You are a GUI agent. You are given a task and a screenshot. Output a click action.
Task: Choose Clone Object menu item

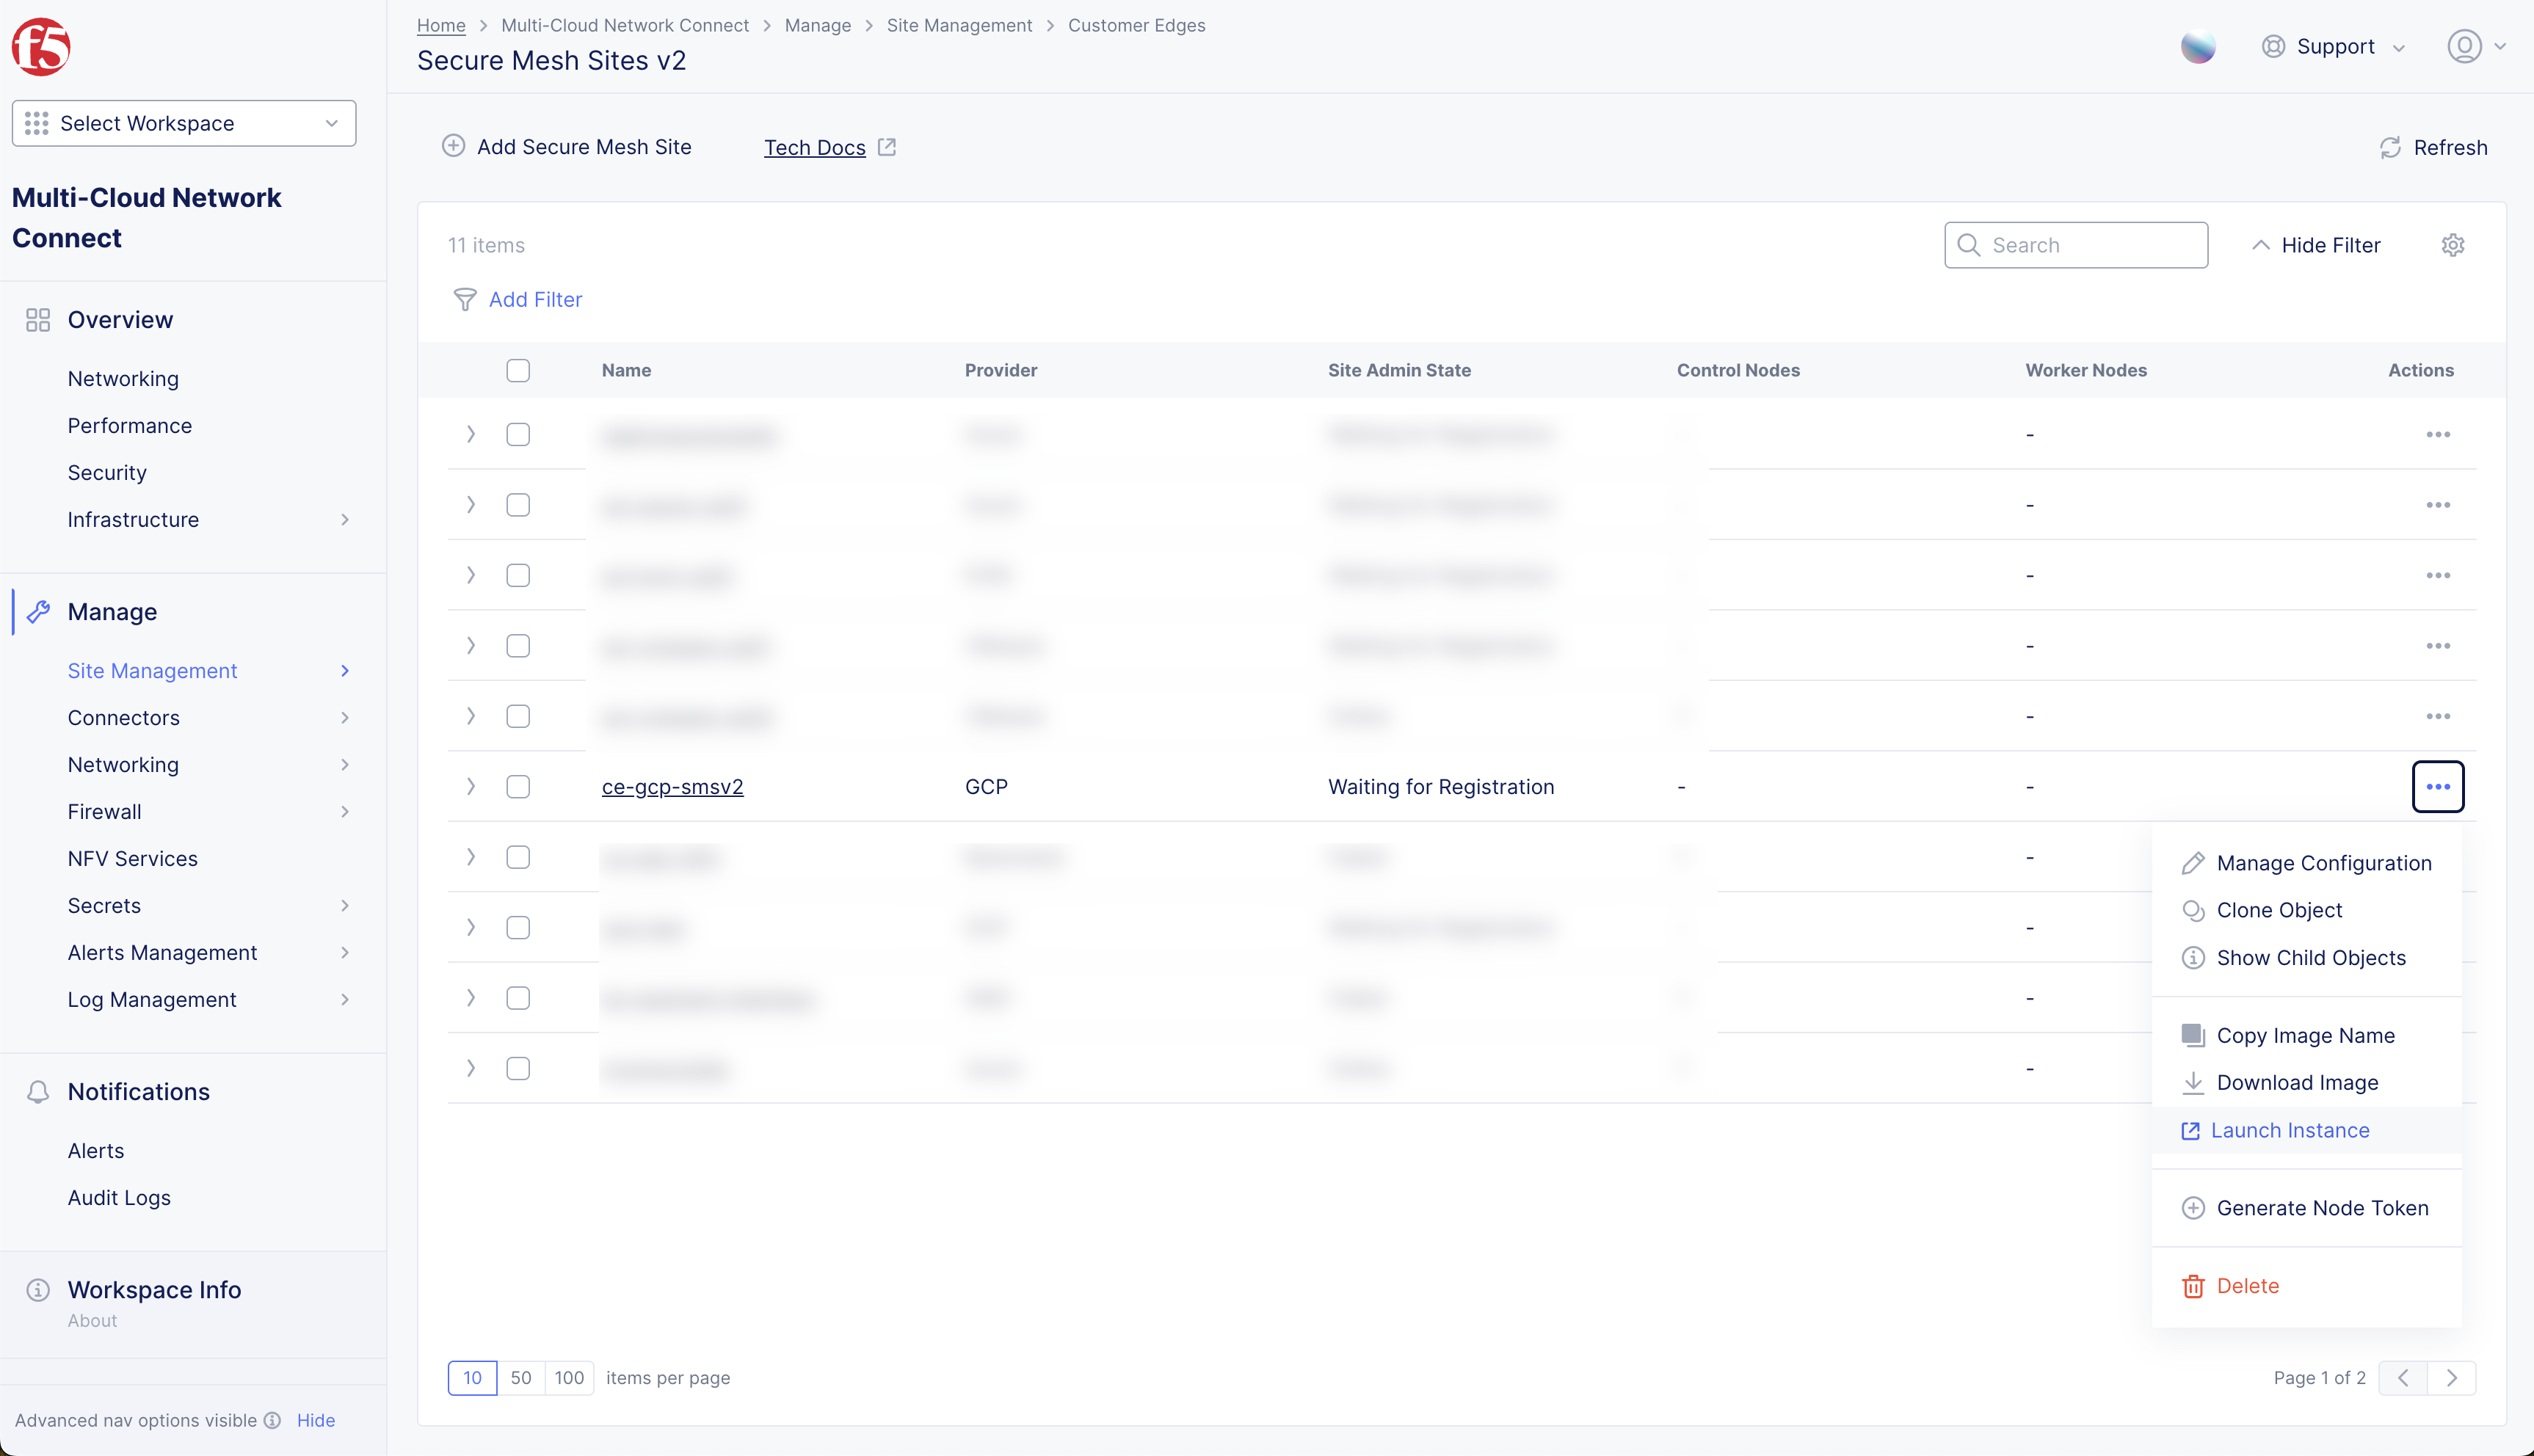pyautogui.click(x=2307, y=910)
